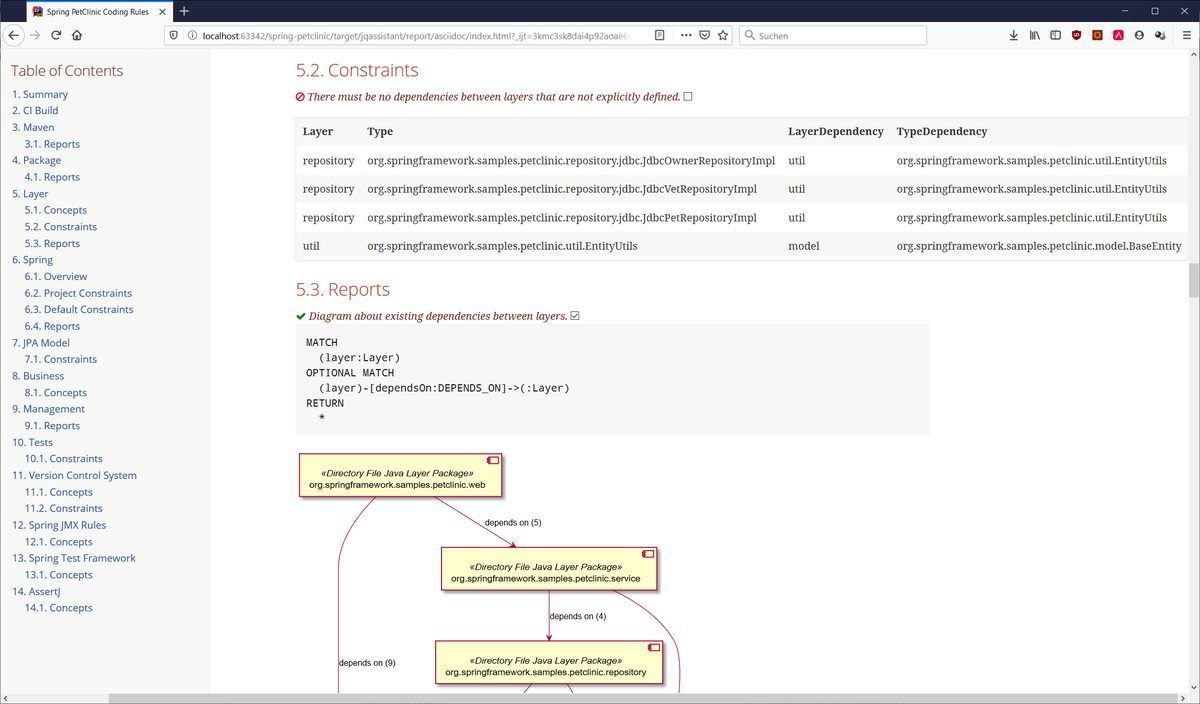Jump to 7. JPA Model section

point(41,343)
